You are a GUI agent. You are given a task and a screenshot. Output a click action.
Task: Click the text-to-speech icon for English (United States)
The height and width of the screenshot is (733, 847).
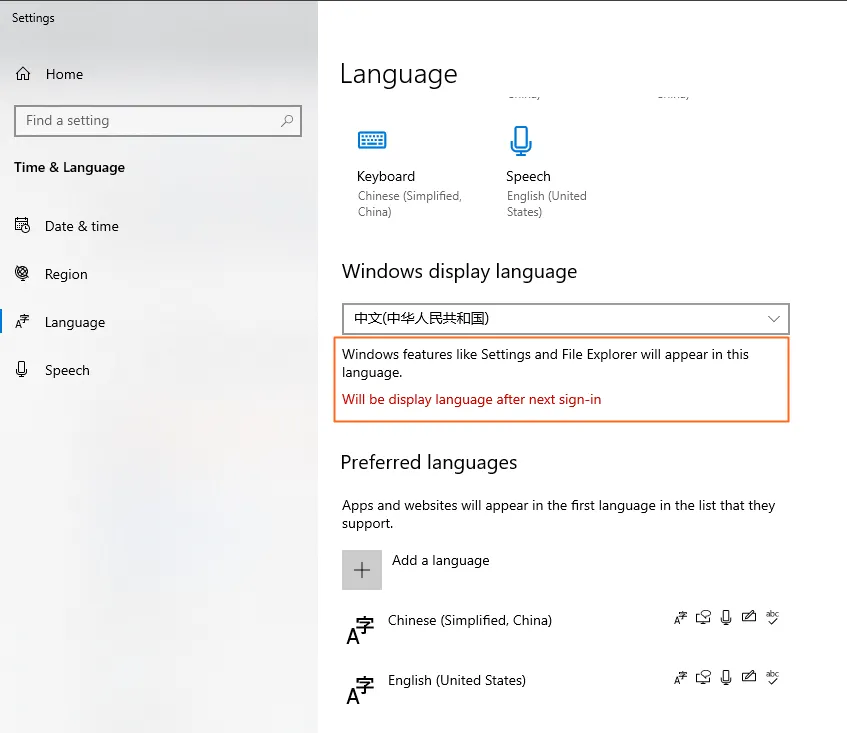tap(703, 678)
